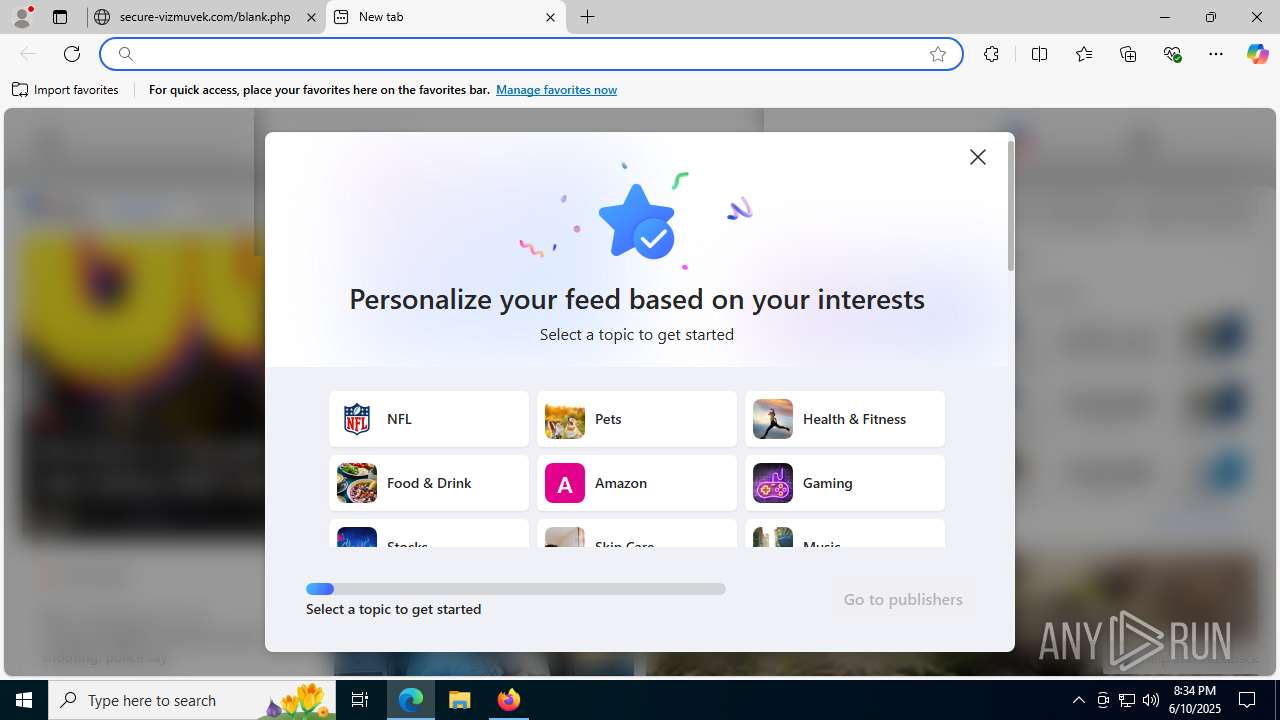Click the taskbar search box
This screenshot has height=720, width=1280.
[194, 700]
